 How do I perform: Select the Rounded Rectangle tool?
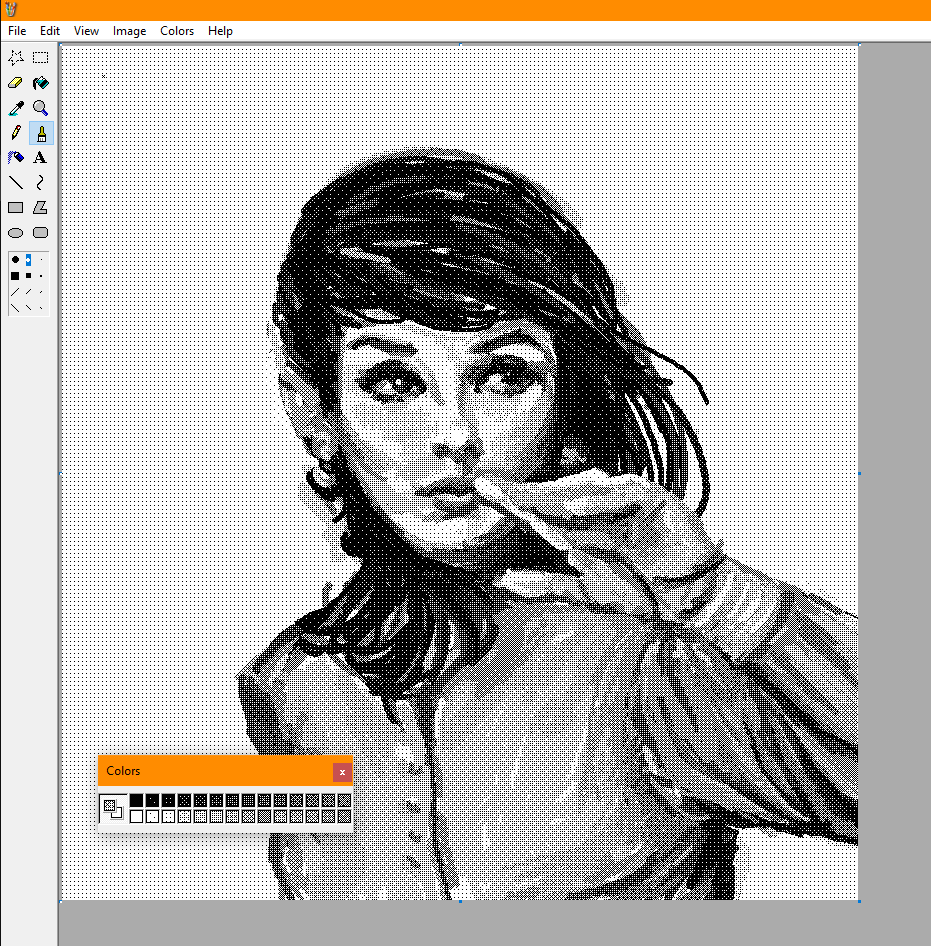tap(40, 233)
